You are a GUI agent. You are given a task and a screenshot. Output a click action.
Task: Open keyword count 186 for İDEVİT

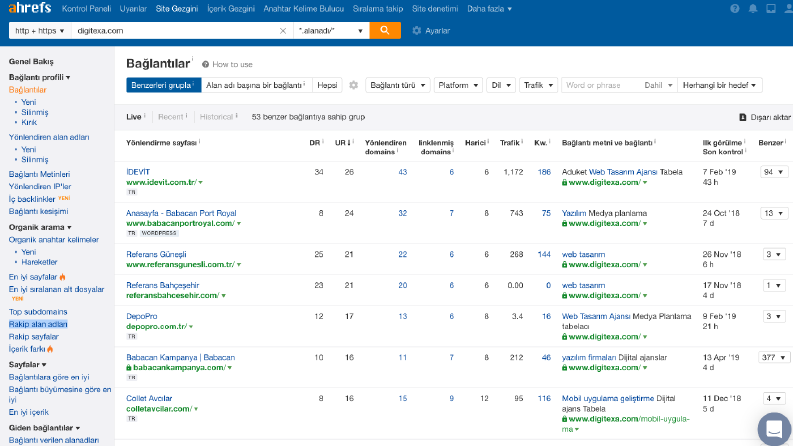pyautogui.click(x=544, y=172)
